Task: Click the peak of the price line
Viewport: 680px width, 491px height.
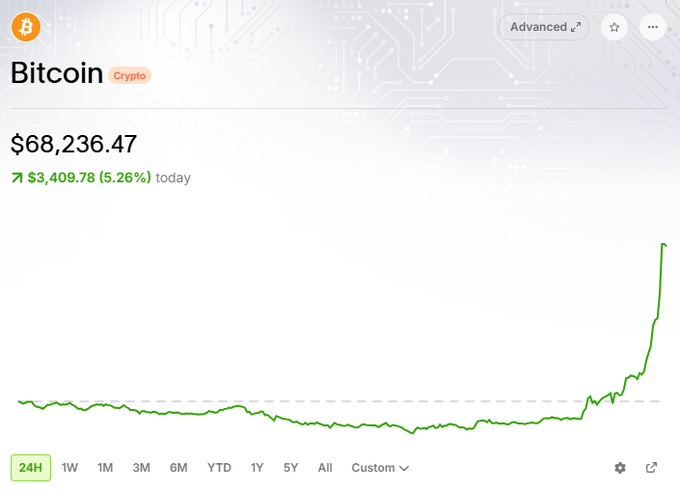Action: 664,244
